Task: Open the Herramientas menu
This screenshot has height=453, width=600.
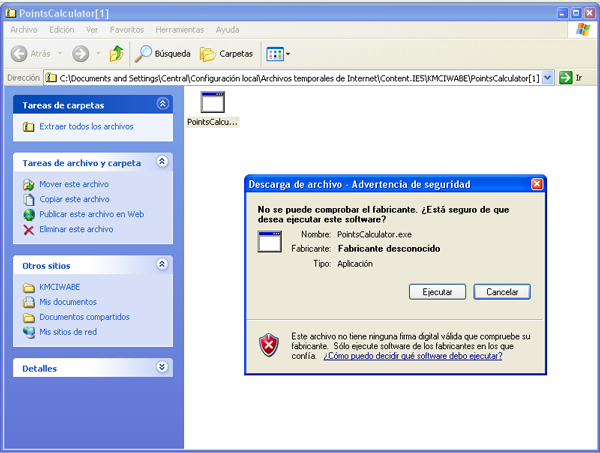Action: (x=179, y=30)
